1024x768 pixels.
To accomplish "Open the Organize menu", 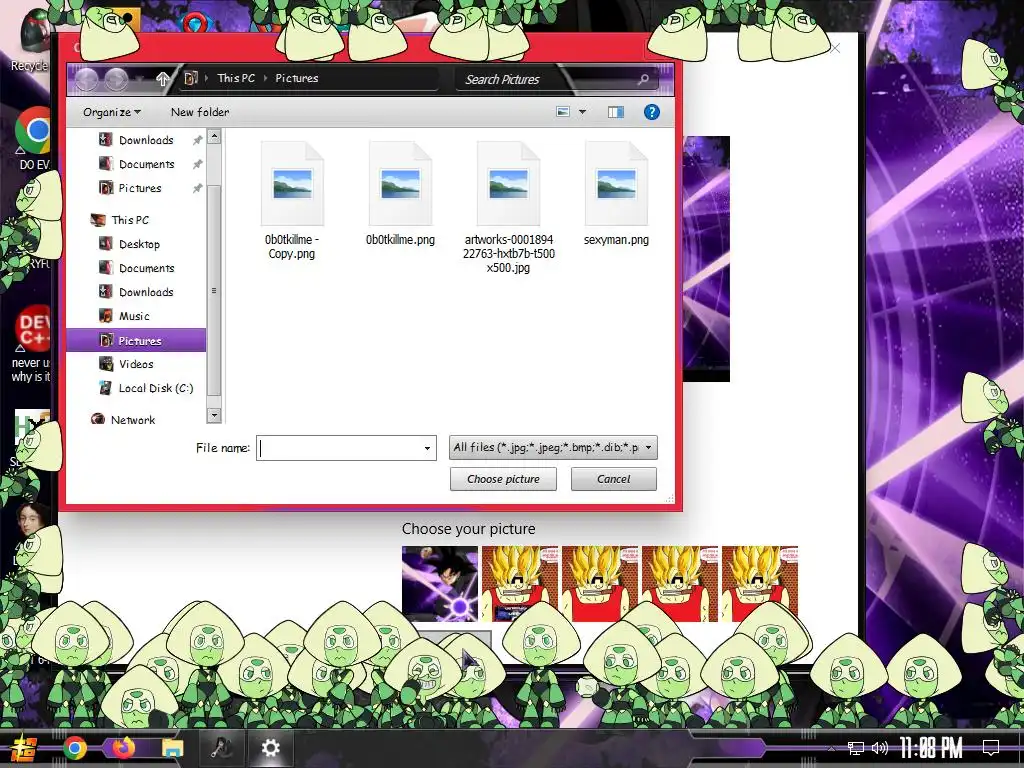I will (112, 112).
